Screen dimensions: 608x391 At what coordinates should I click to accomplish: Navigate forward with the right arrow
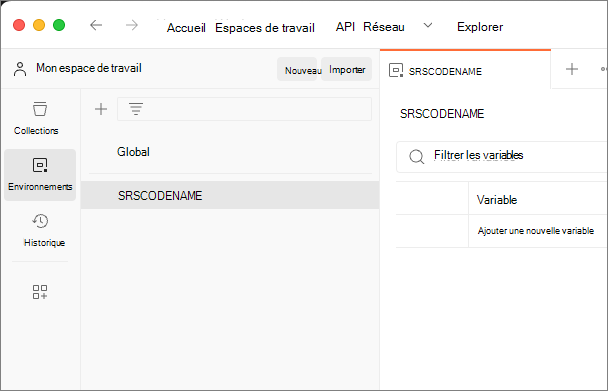(x=132, y=26)
